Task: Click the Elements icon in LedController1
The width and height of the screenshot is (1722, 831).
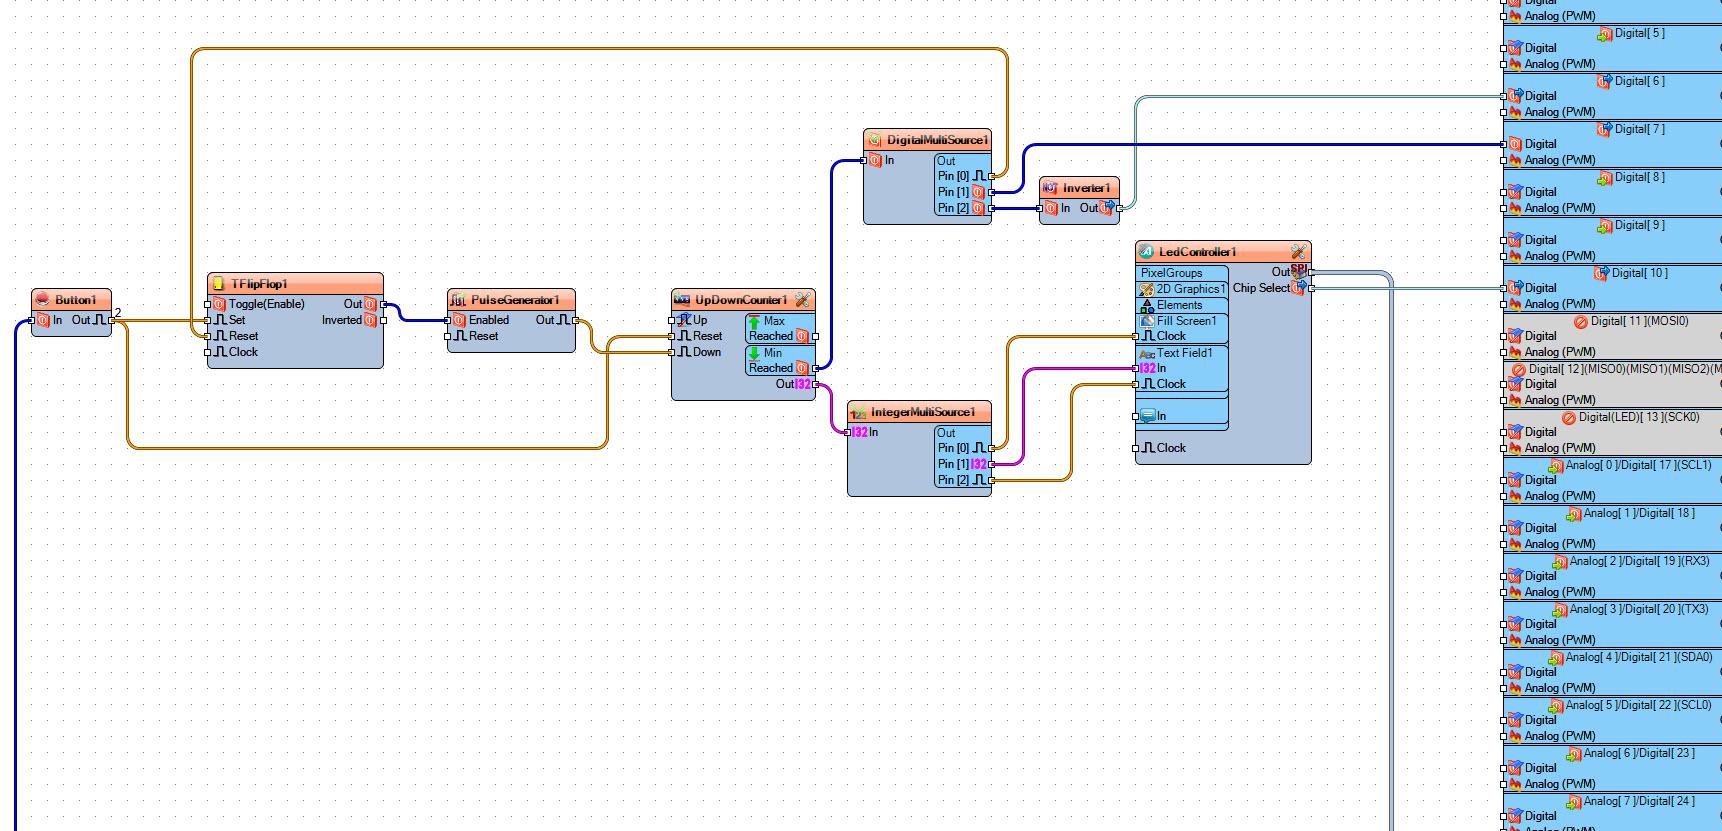Action: tap(1147, 305)
